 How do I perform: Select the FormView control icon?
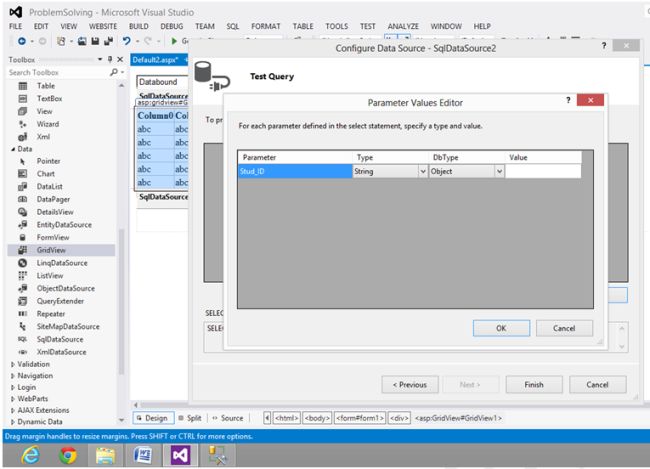pyautogui.click(x=23, y=238)
